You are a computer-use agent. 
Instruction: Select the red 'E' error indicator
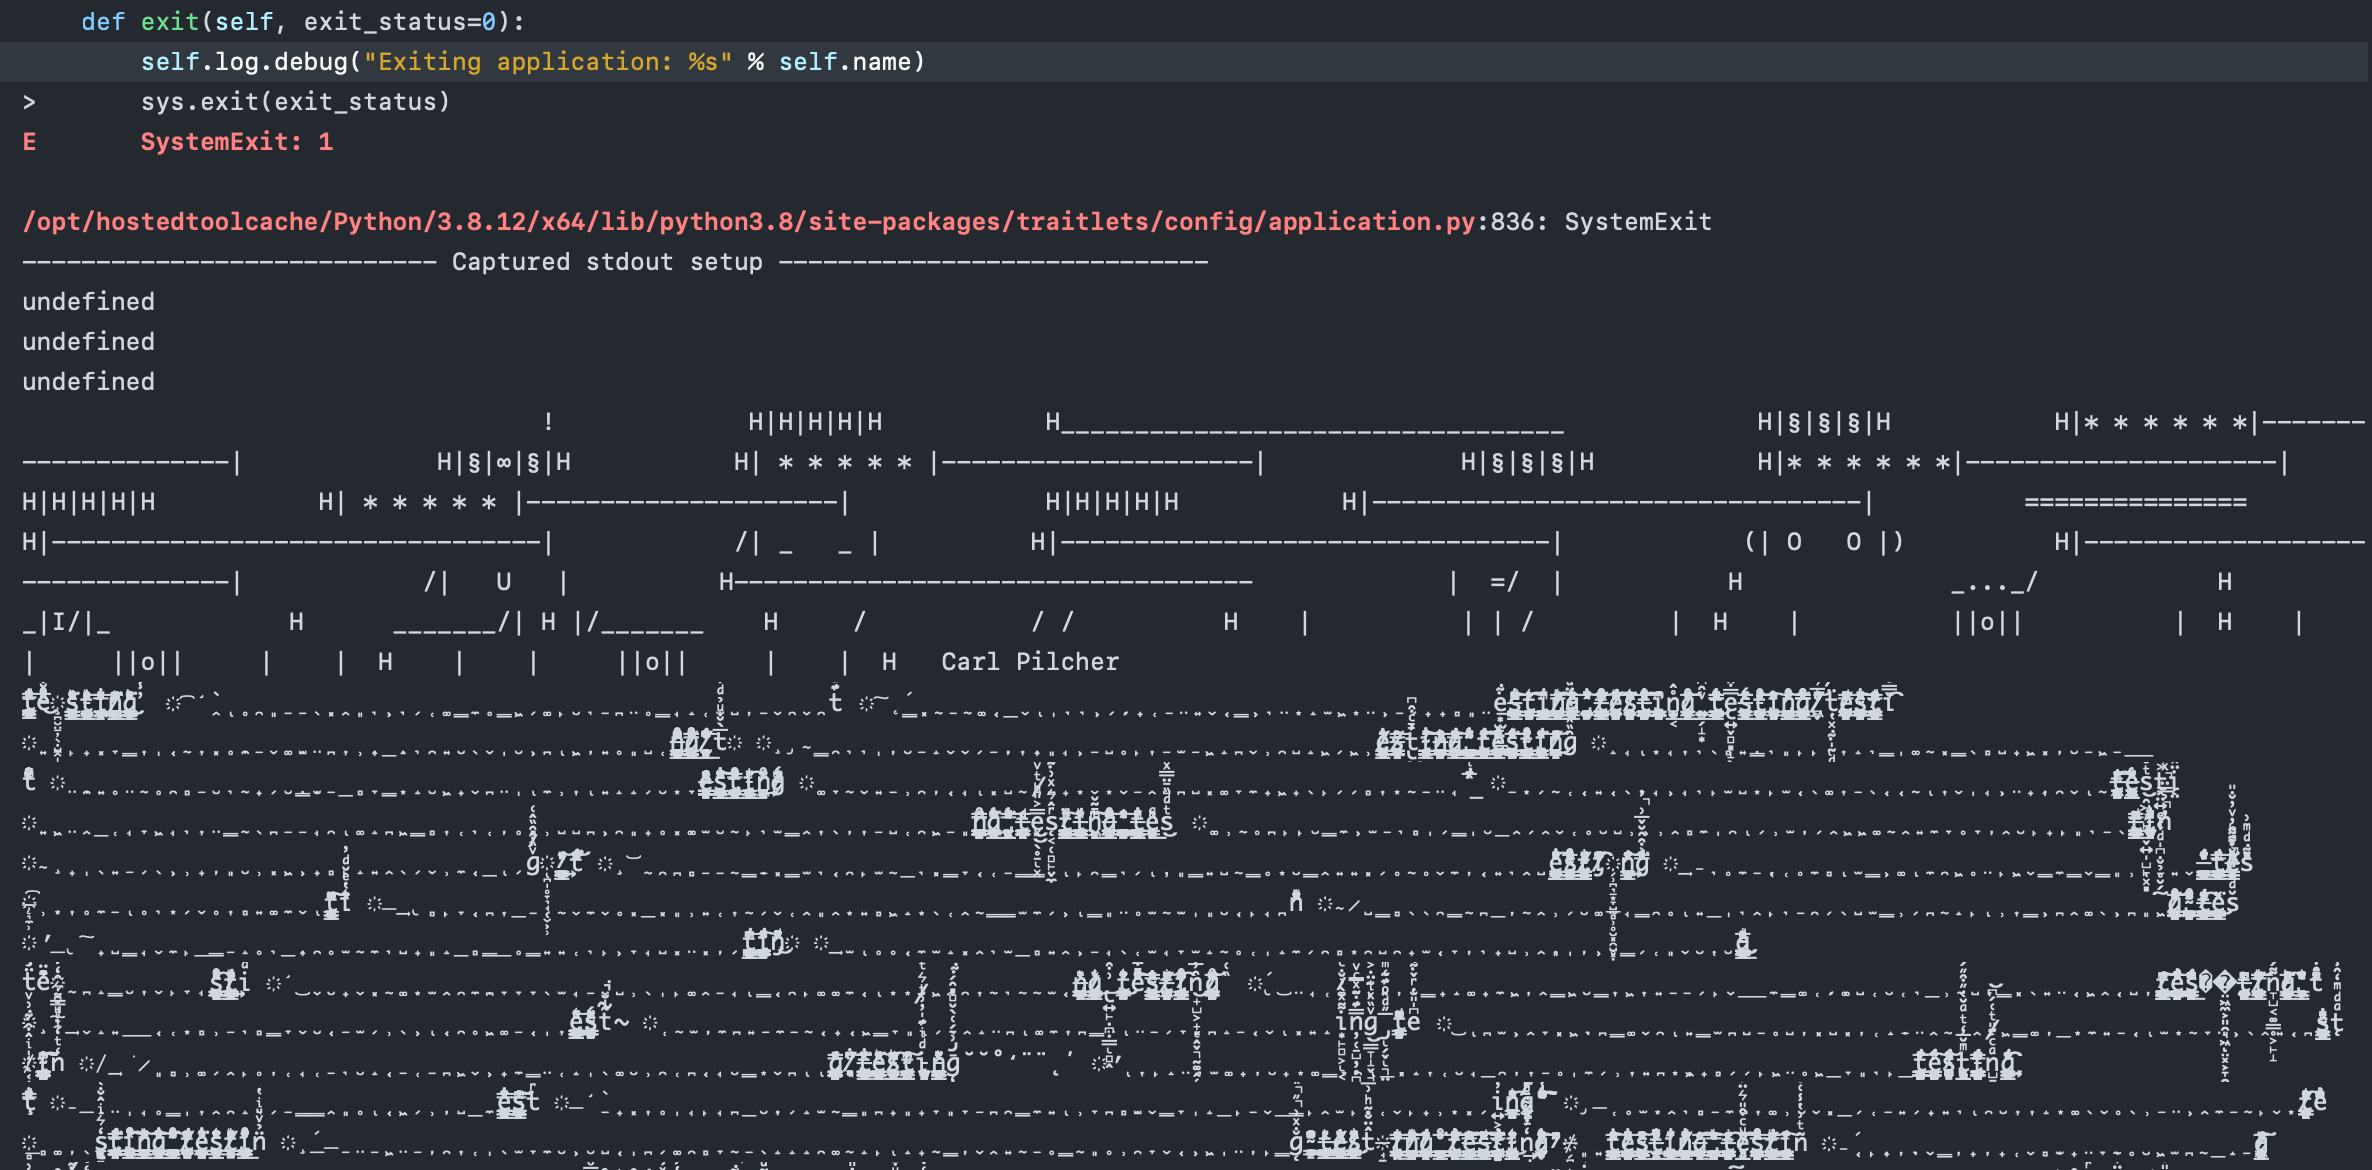pyautogui.click(x=30, y=141)
